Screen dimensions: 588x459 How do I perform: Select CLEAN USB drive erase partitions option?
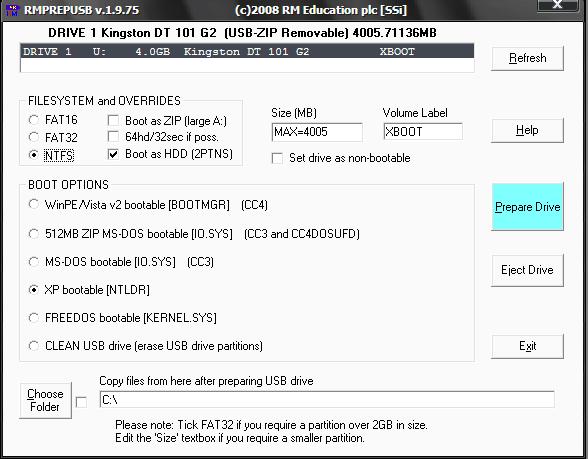click(x=34, y=346)
